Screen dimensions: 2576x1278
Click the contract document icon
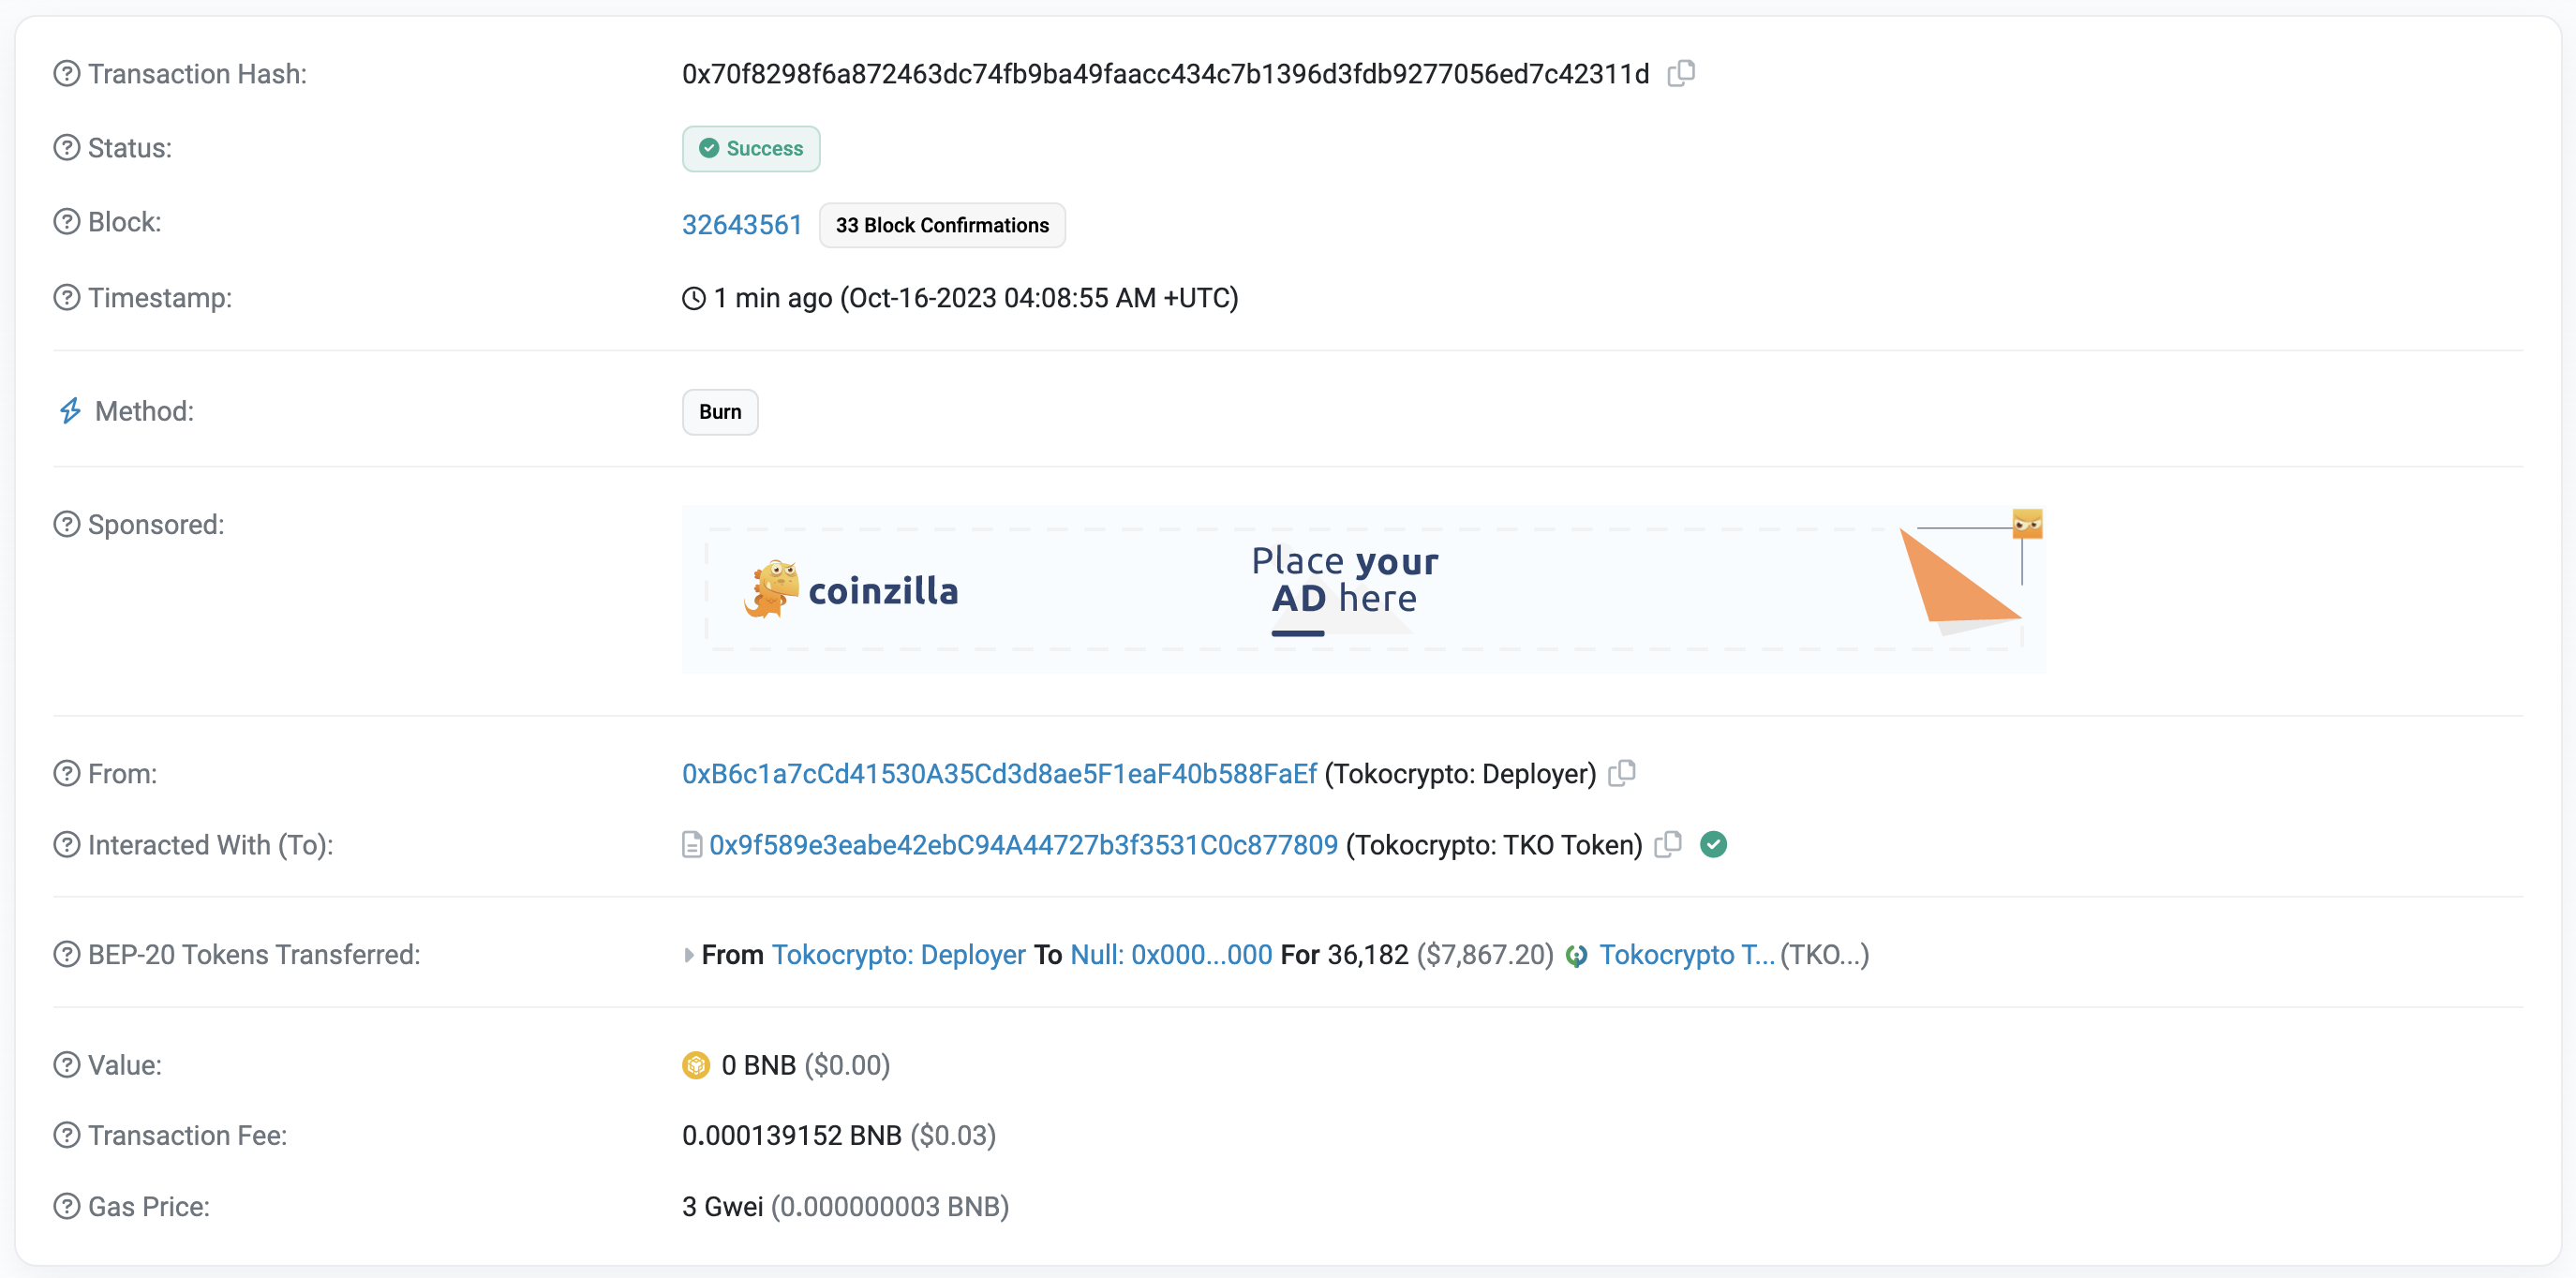pyautogui.click(x=691, y=845)
